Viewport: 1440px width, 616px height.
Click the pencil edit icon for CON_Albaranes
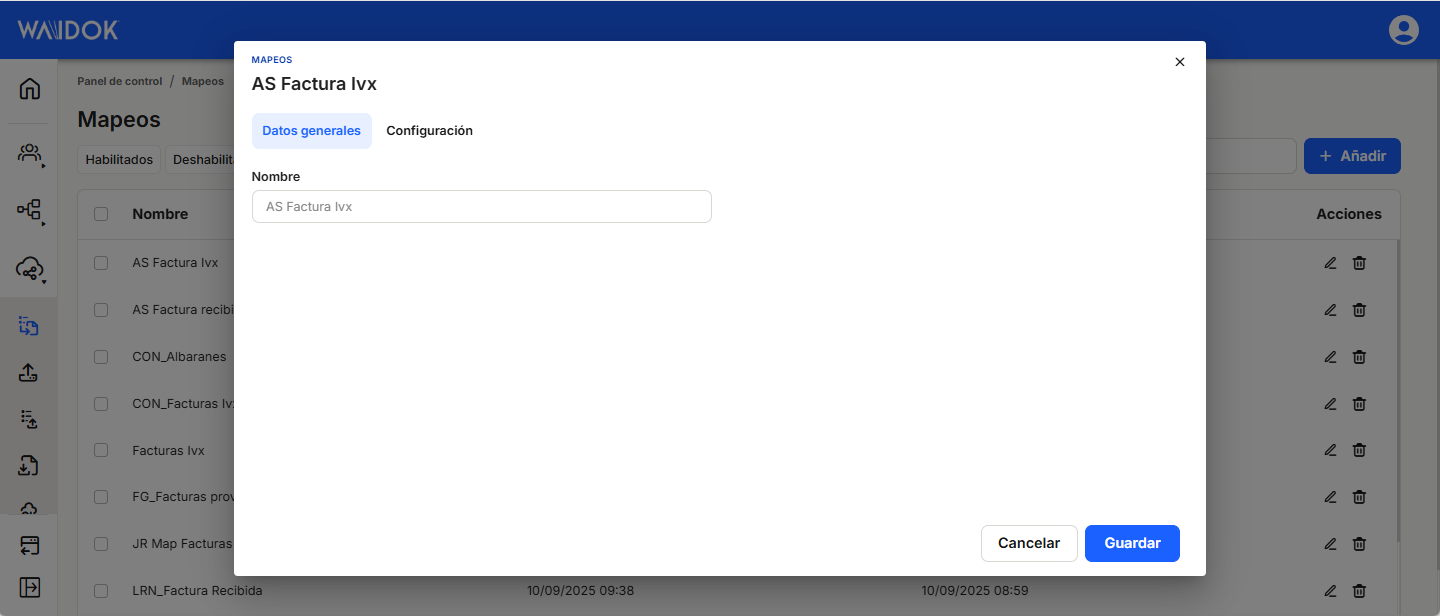click(x=1330, y=357)
